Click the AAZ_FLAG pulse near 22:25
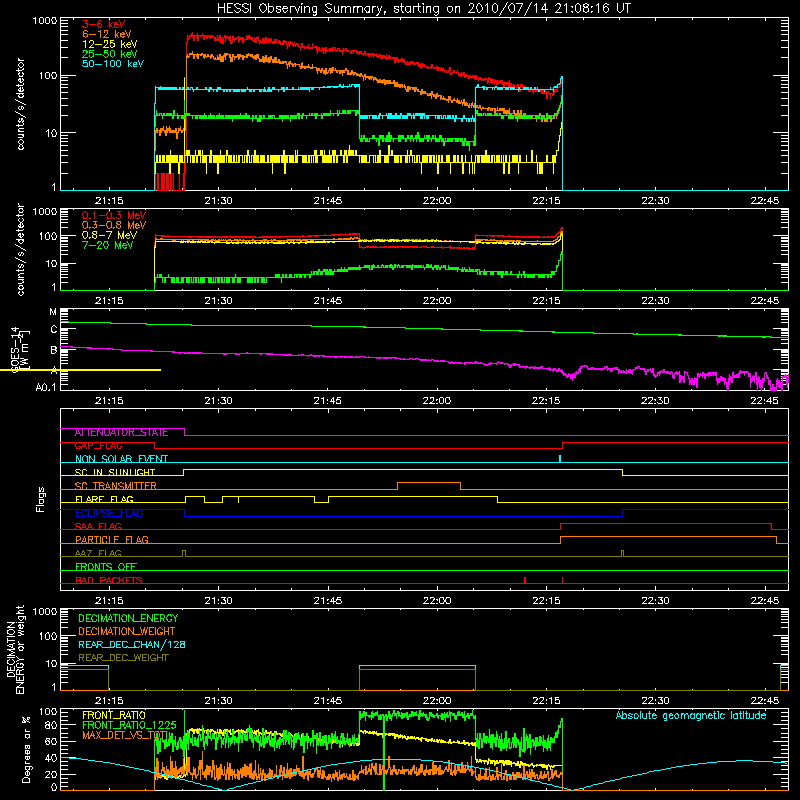800x800 pixels. (x=622, y=553)
